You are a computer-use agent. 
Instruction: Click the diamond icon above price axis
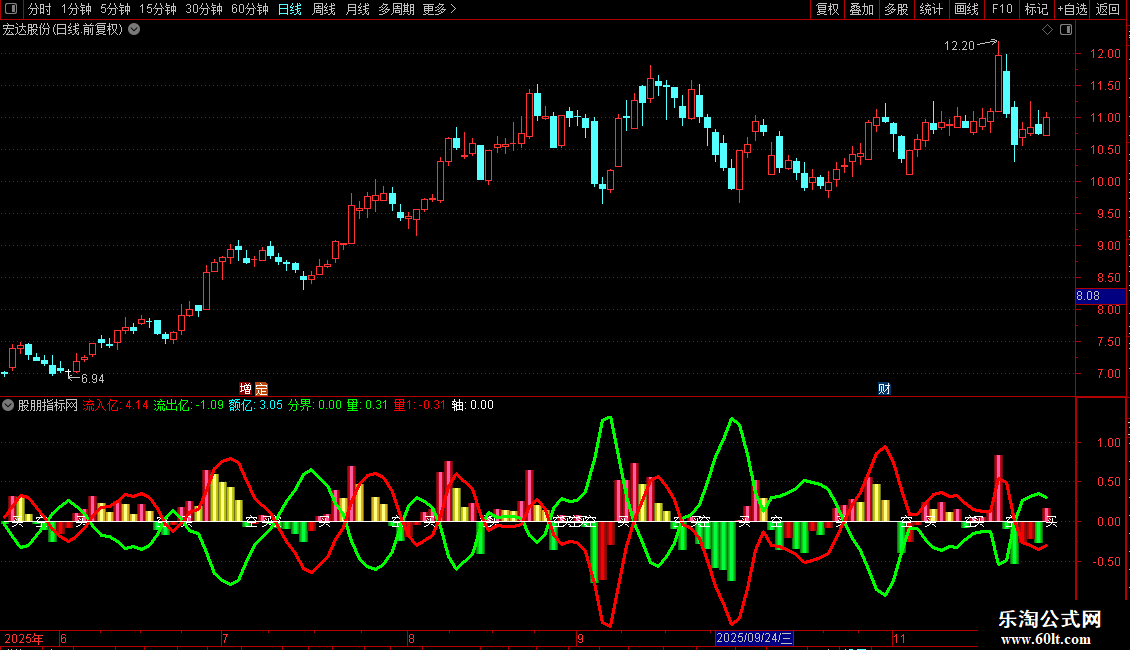(x=1047, y=30)
